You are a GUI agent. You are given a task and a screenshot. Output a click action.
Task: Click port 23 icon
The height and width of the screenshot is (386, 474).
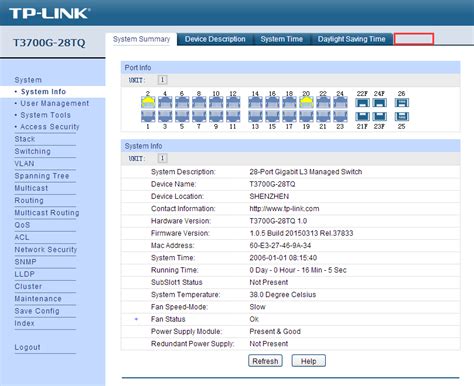pyautogui.click(x=340, y=116)
